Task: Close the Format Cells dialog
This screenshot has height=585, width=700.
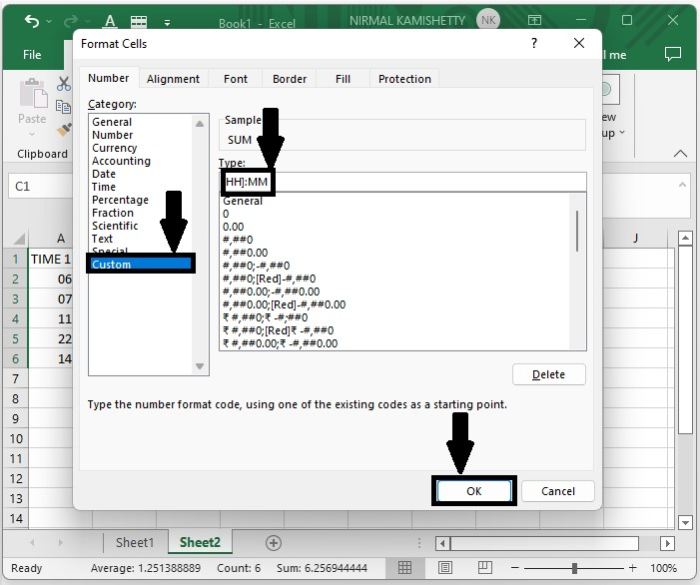Action: (579, 43)
